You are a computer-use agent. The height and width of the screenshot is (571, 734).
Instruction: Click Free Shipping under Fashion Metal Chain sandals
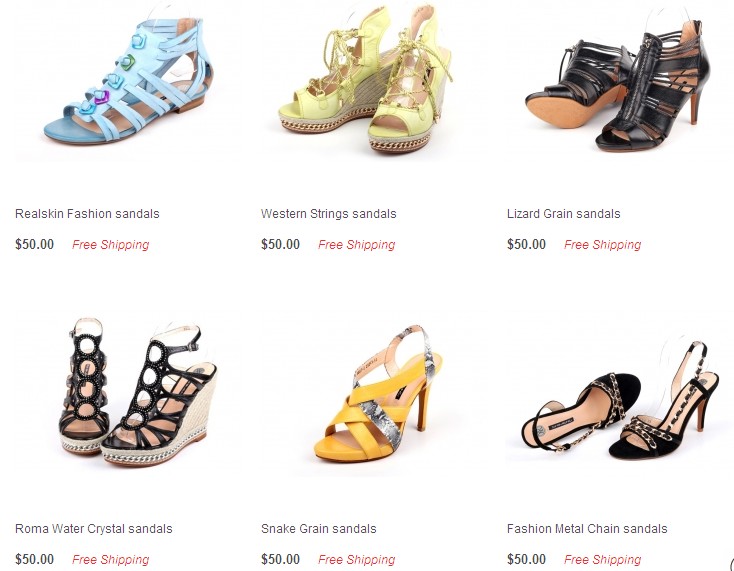pos(602,560)
